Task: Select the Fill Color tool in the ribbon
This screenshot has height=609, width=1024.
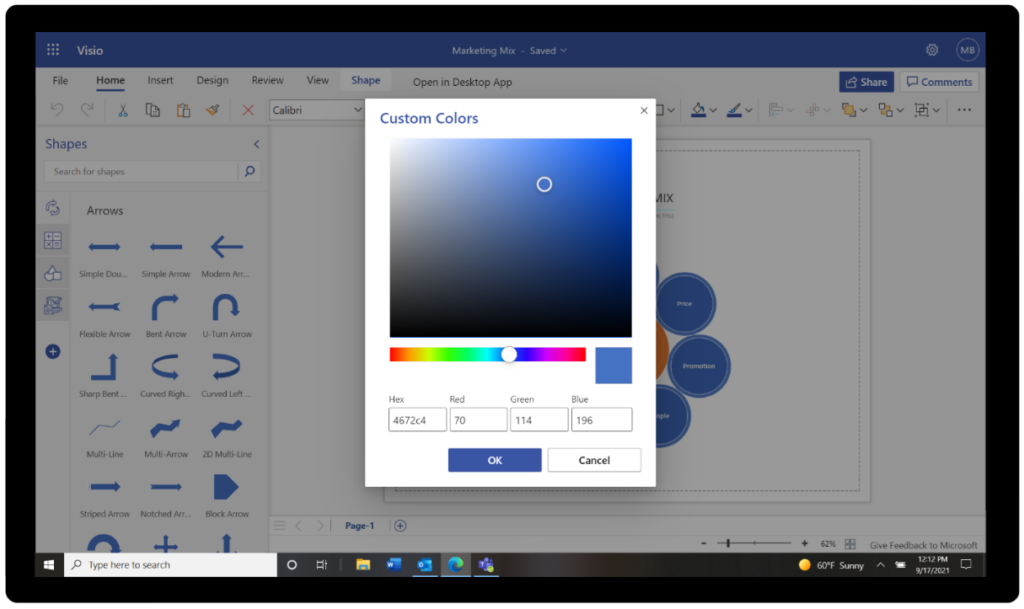Action: pos(698,110)
